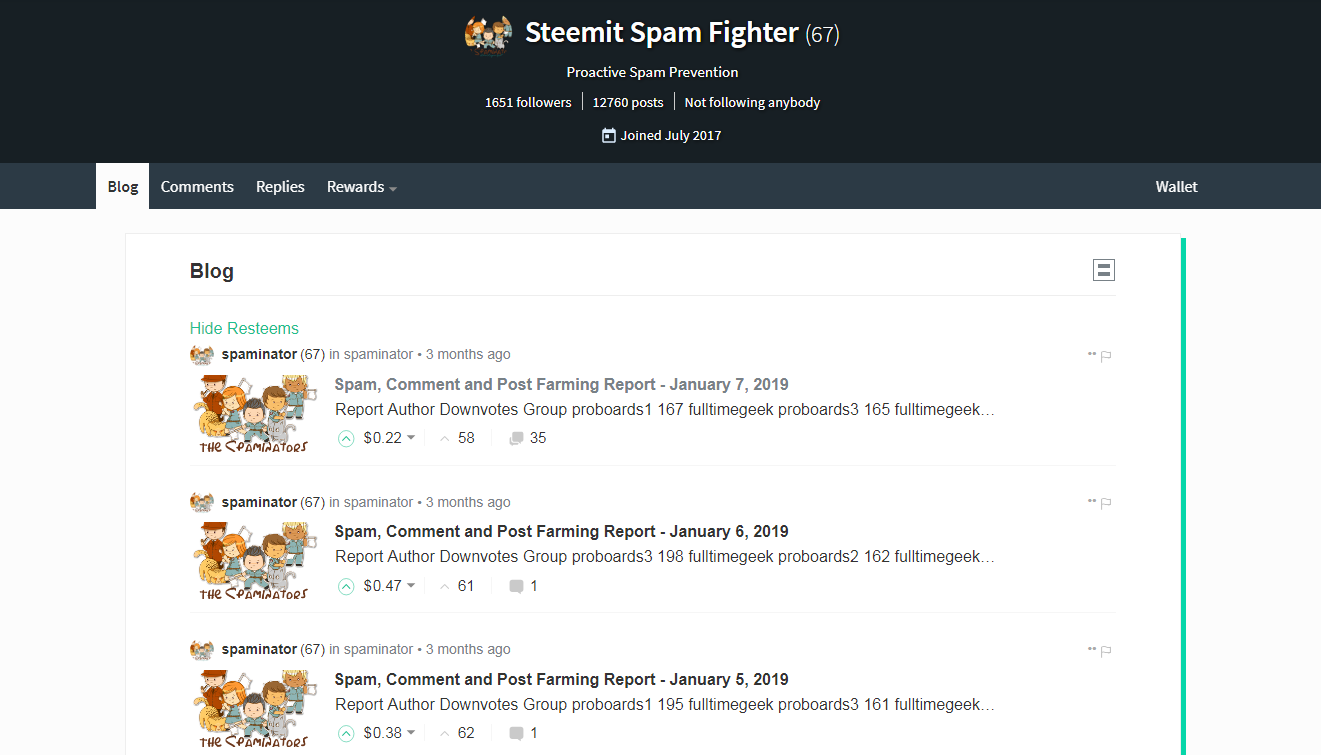
Task: Open the $0.22 payout details dropdown
Action: coord(410,438)
